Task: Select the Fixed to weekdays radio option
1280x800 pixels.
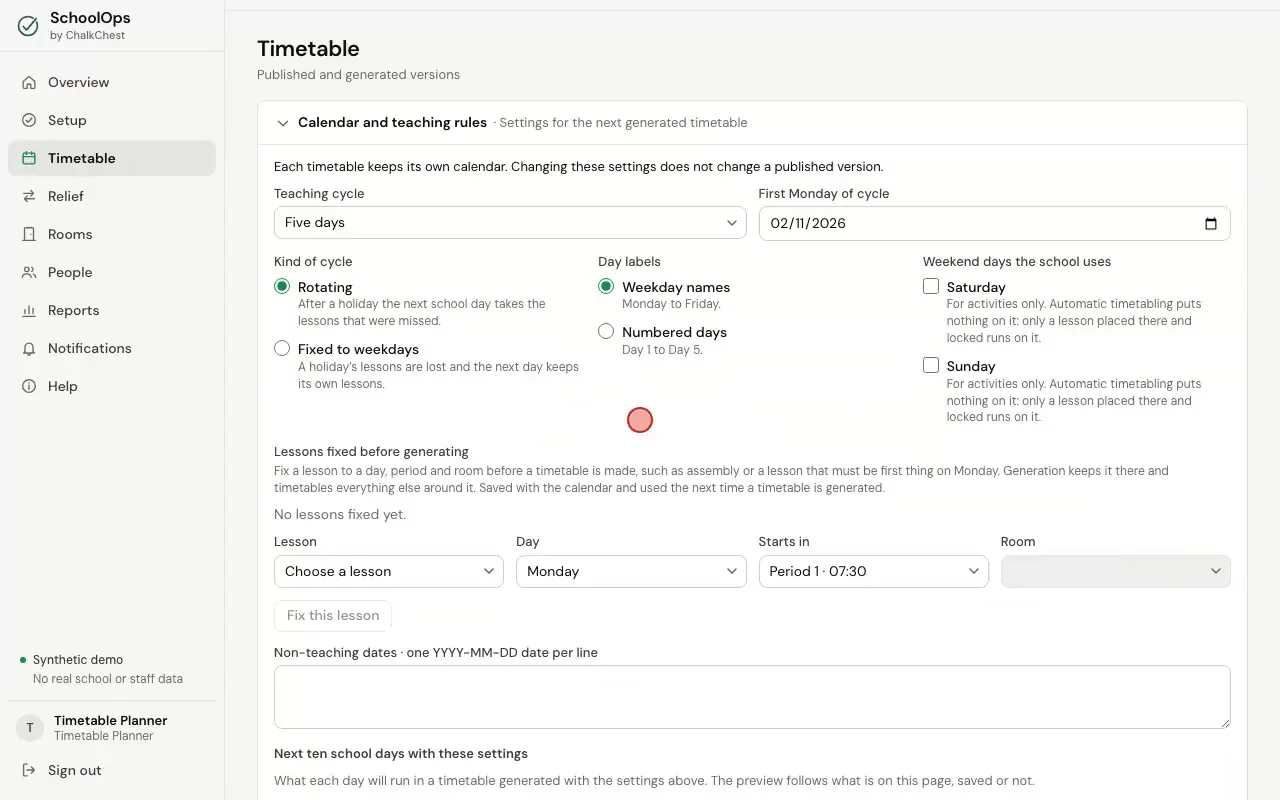Action: 282,349
